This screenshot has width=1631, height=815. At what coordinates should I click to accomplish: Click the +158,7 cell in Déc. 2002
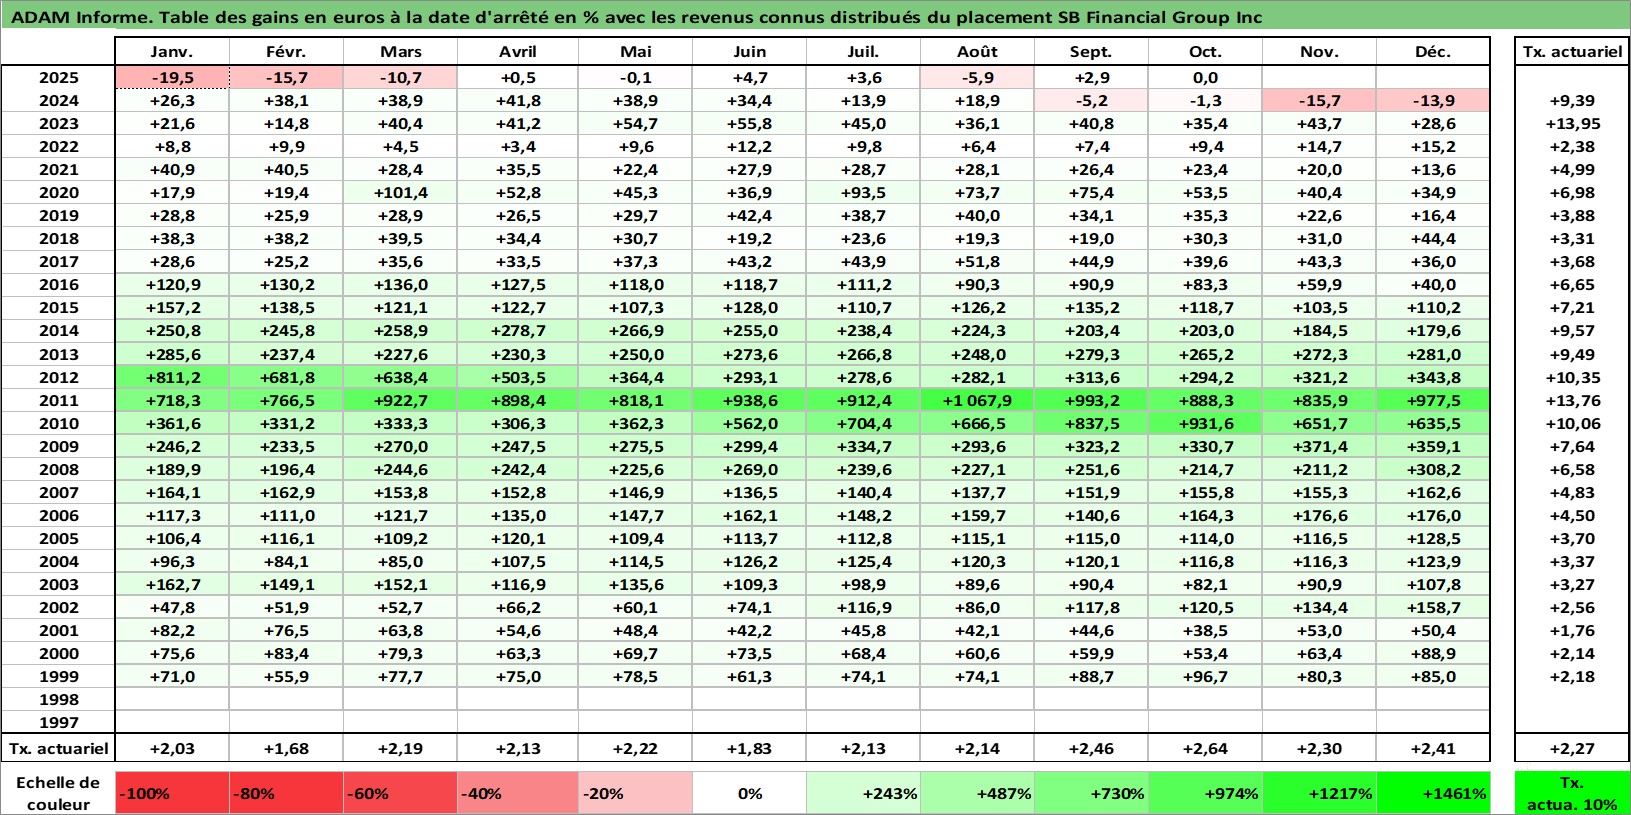click(1433, 608)
